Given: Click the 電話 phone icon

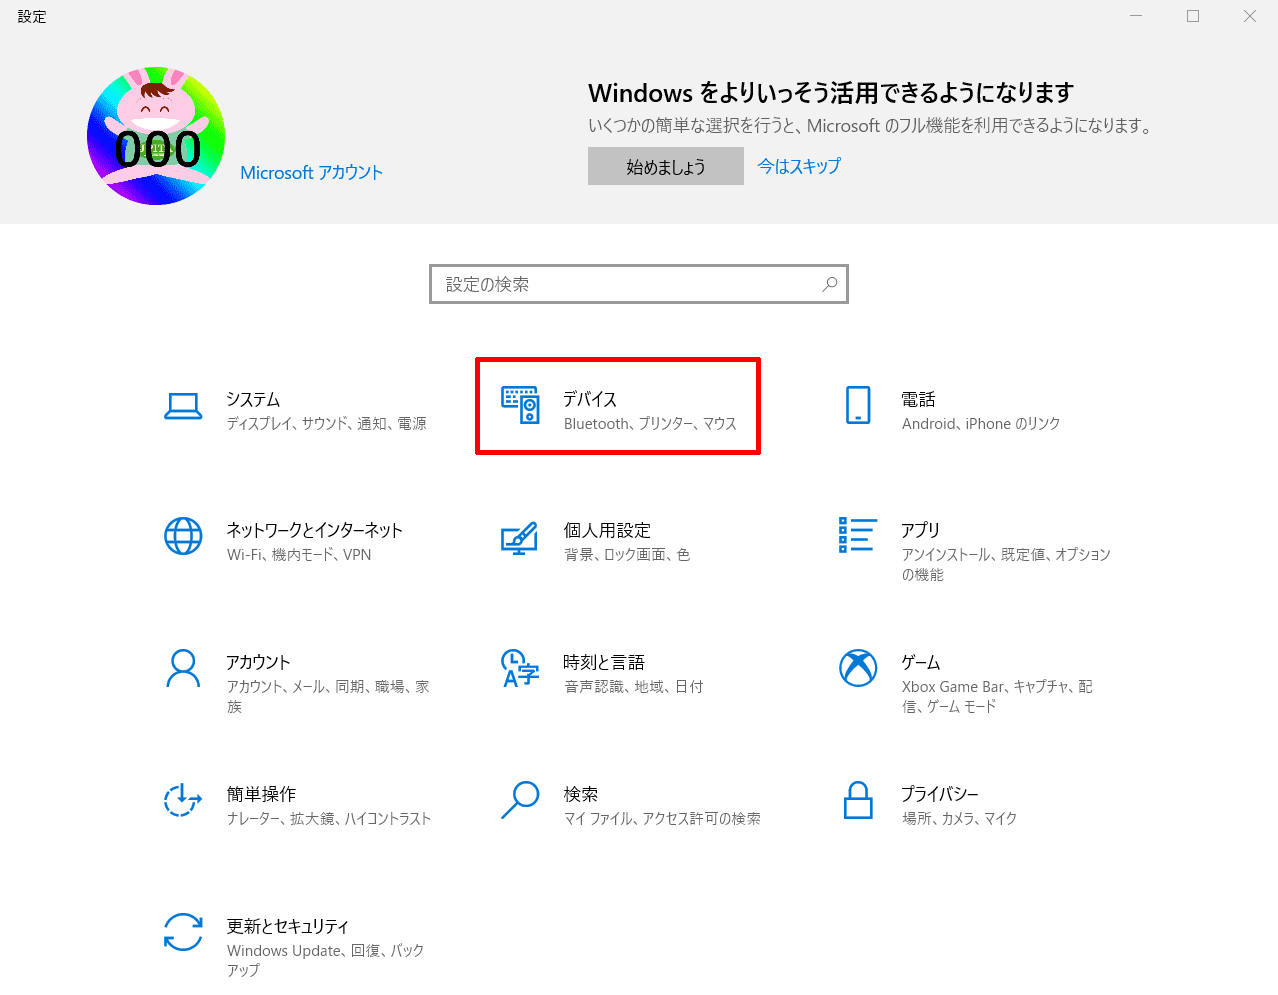Looking at the screenshot, I should click(x=858, y=405).
